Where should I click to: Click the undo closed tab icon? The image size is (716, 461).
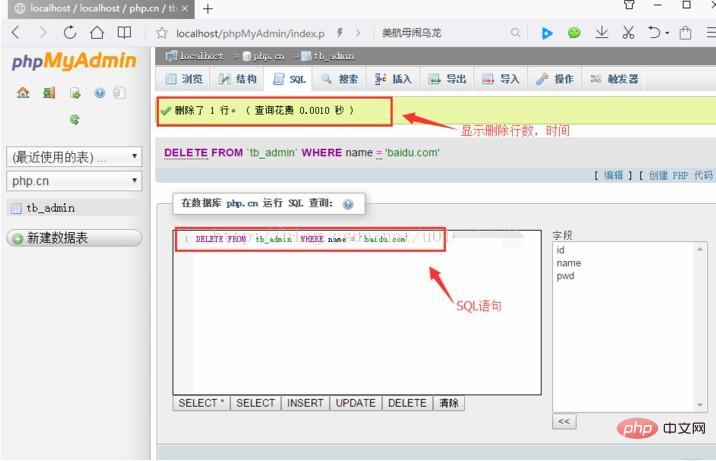pyautogui.click(x=654, y=32)
